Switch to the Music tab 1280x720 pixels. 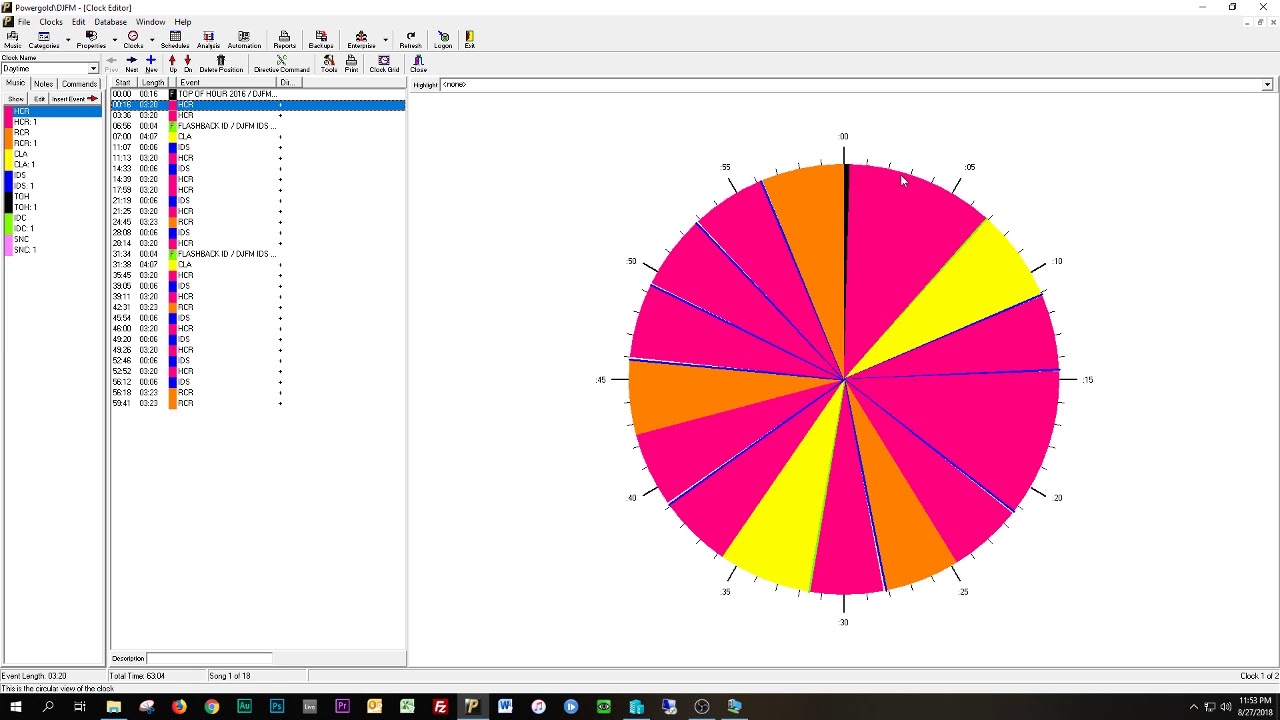click(16, 84)
